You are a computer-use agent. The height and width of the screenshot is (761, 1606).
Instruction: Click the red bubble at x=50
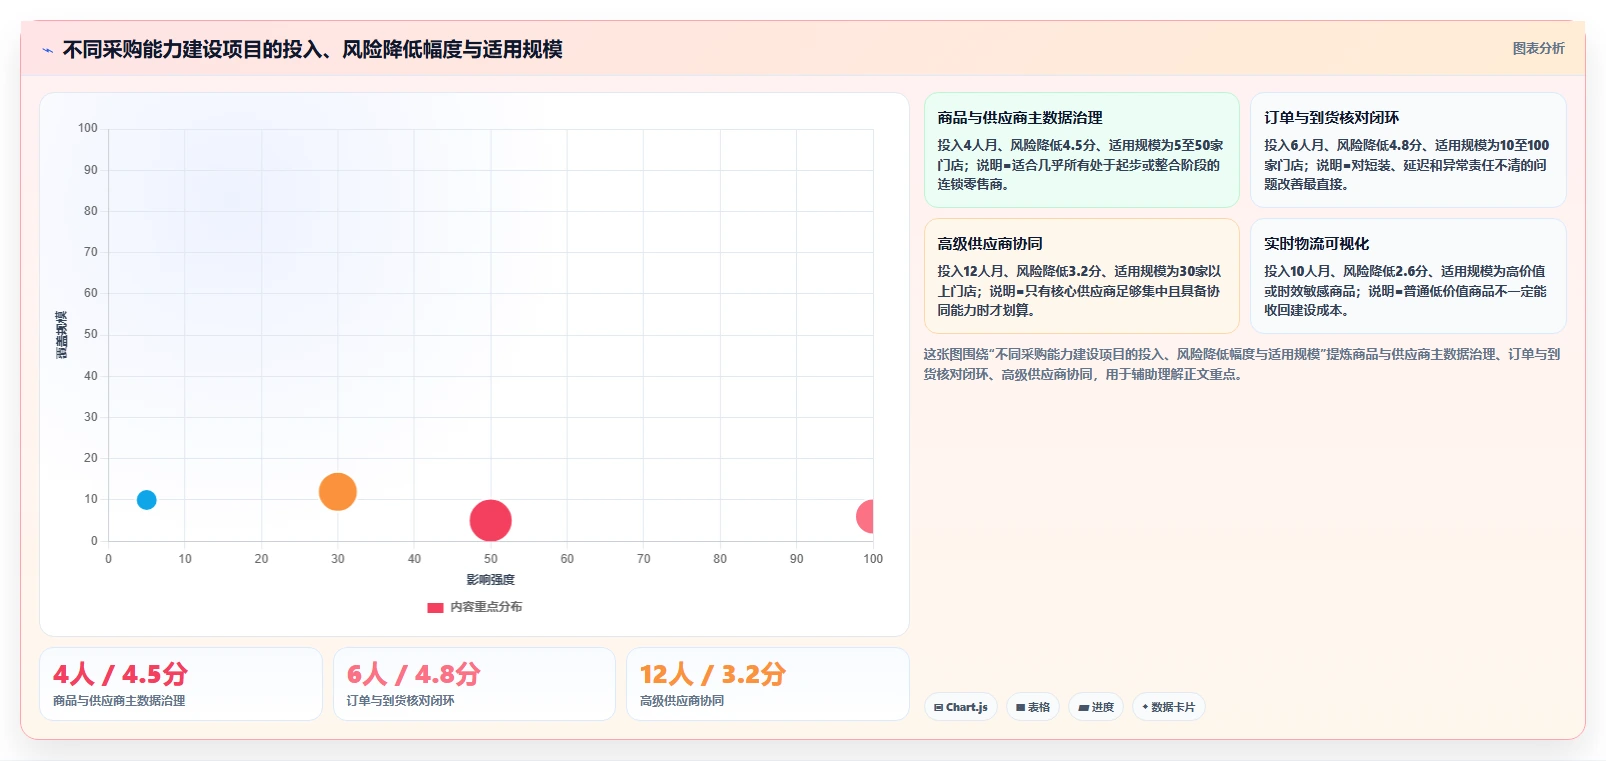coord(490,520)
